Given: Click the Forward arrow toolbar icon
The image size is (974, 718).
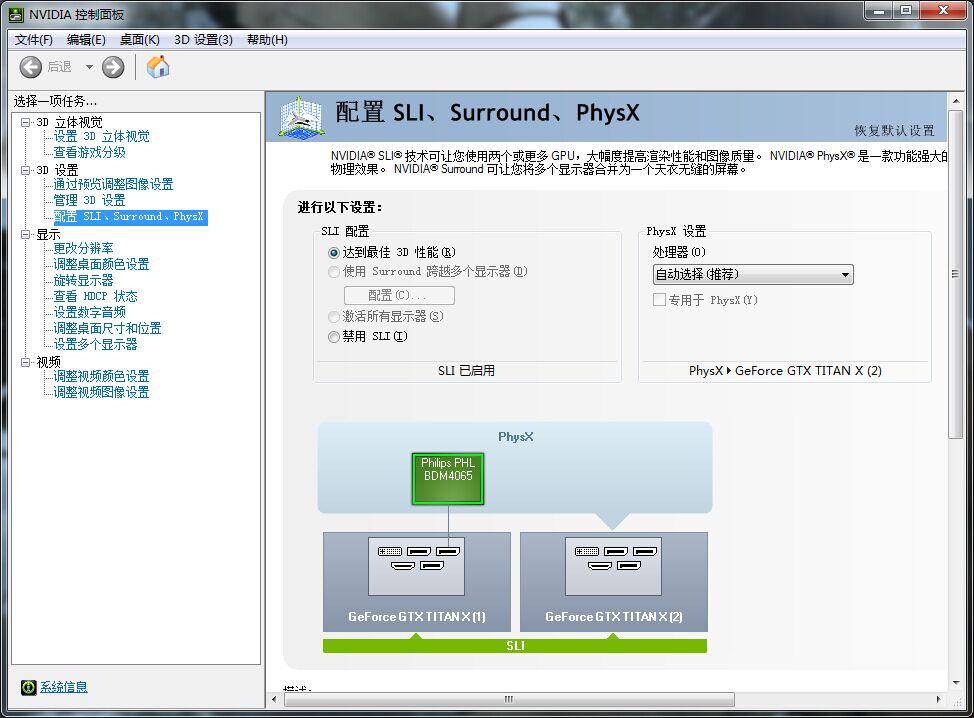Looking at the screenshot, I should (x=113, y=66).
